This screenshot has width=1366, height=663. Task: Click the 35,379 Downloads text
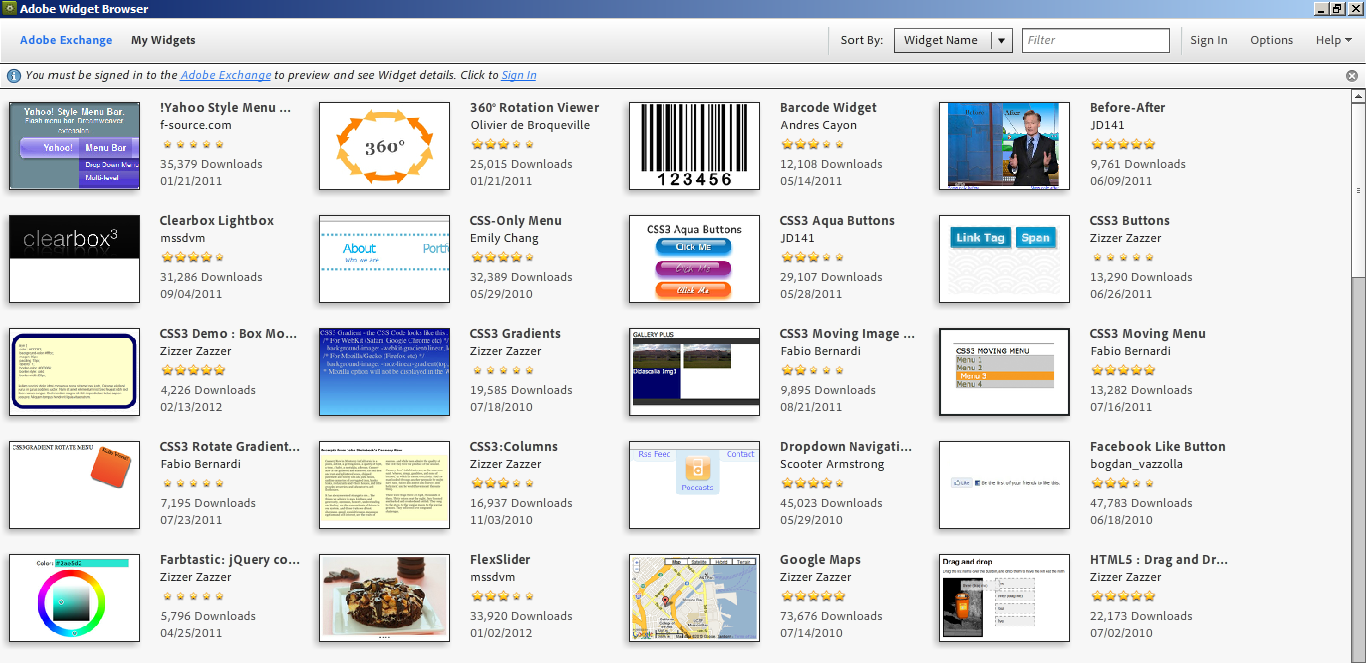[x=211, y=165]
